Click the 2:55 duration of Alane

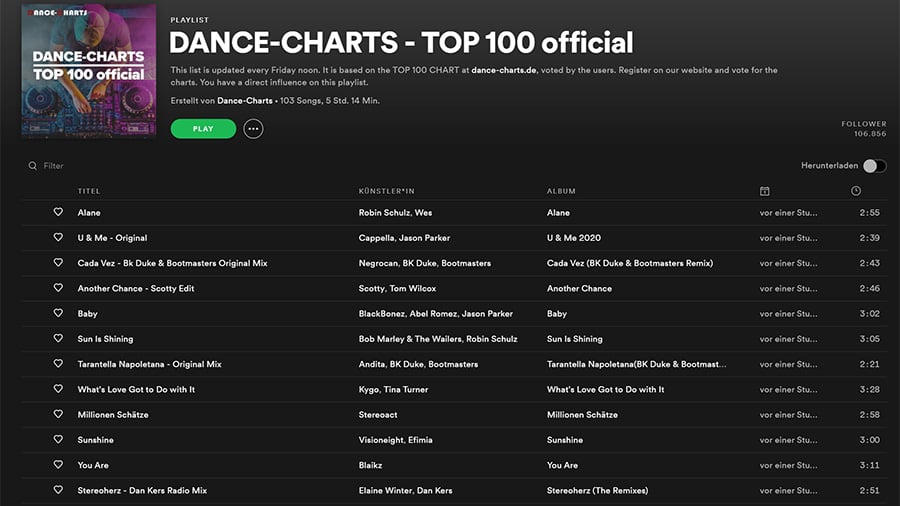(x=870, y=212)
